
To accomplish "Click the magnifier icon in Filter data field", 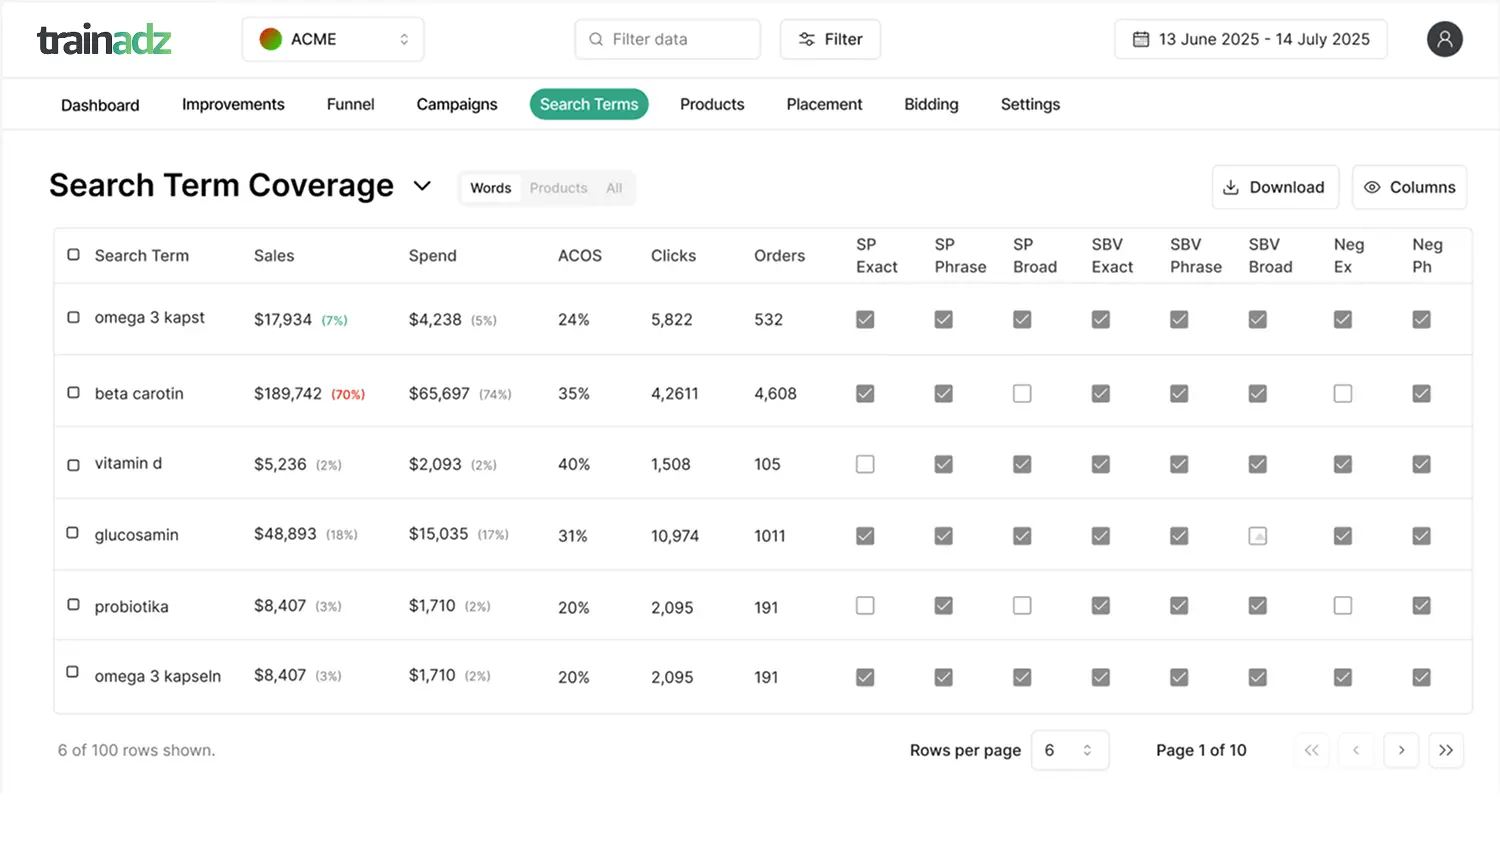I will click(595, 39).
